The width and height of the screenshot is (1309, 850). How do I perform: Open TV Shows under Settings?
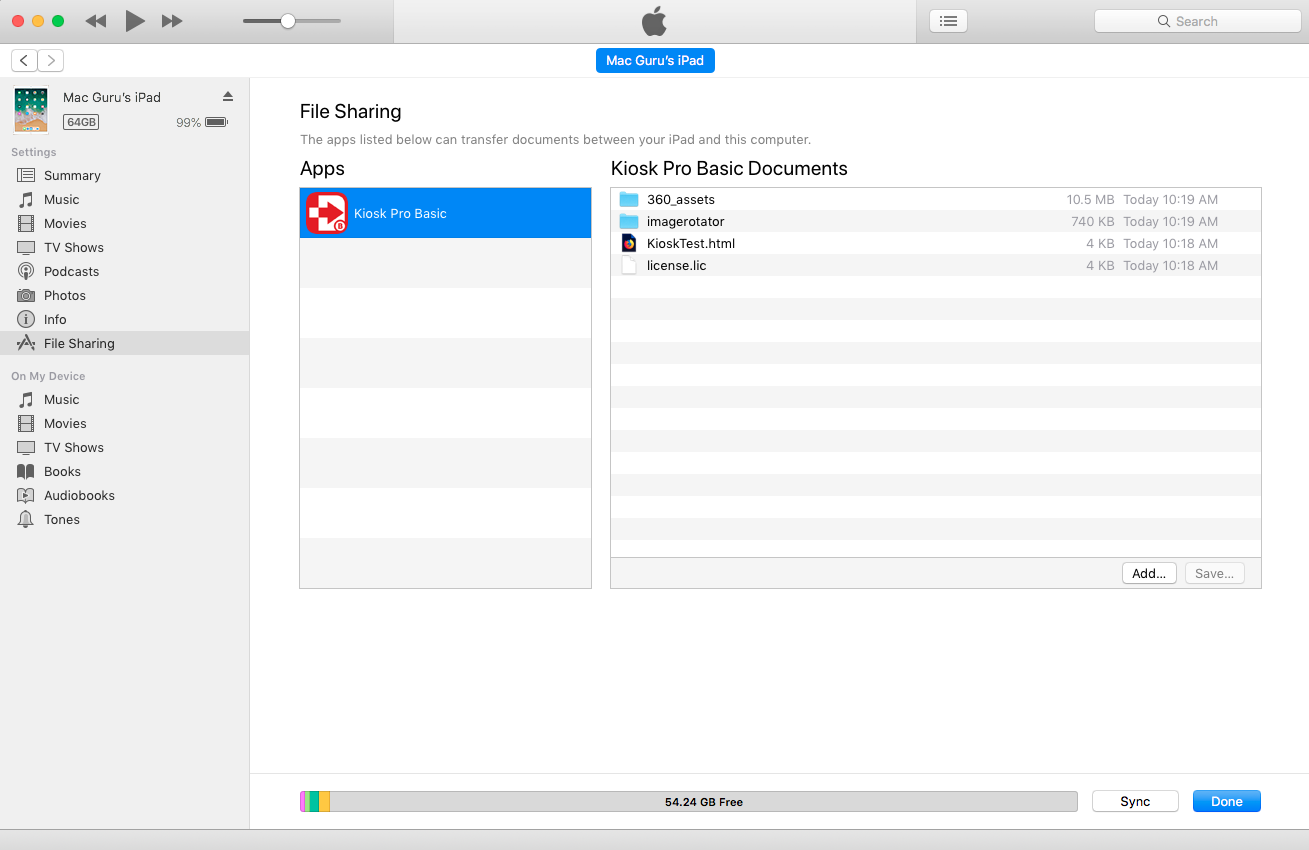pos(124,247)
